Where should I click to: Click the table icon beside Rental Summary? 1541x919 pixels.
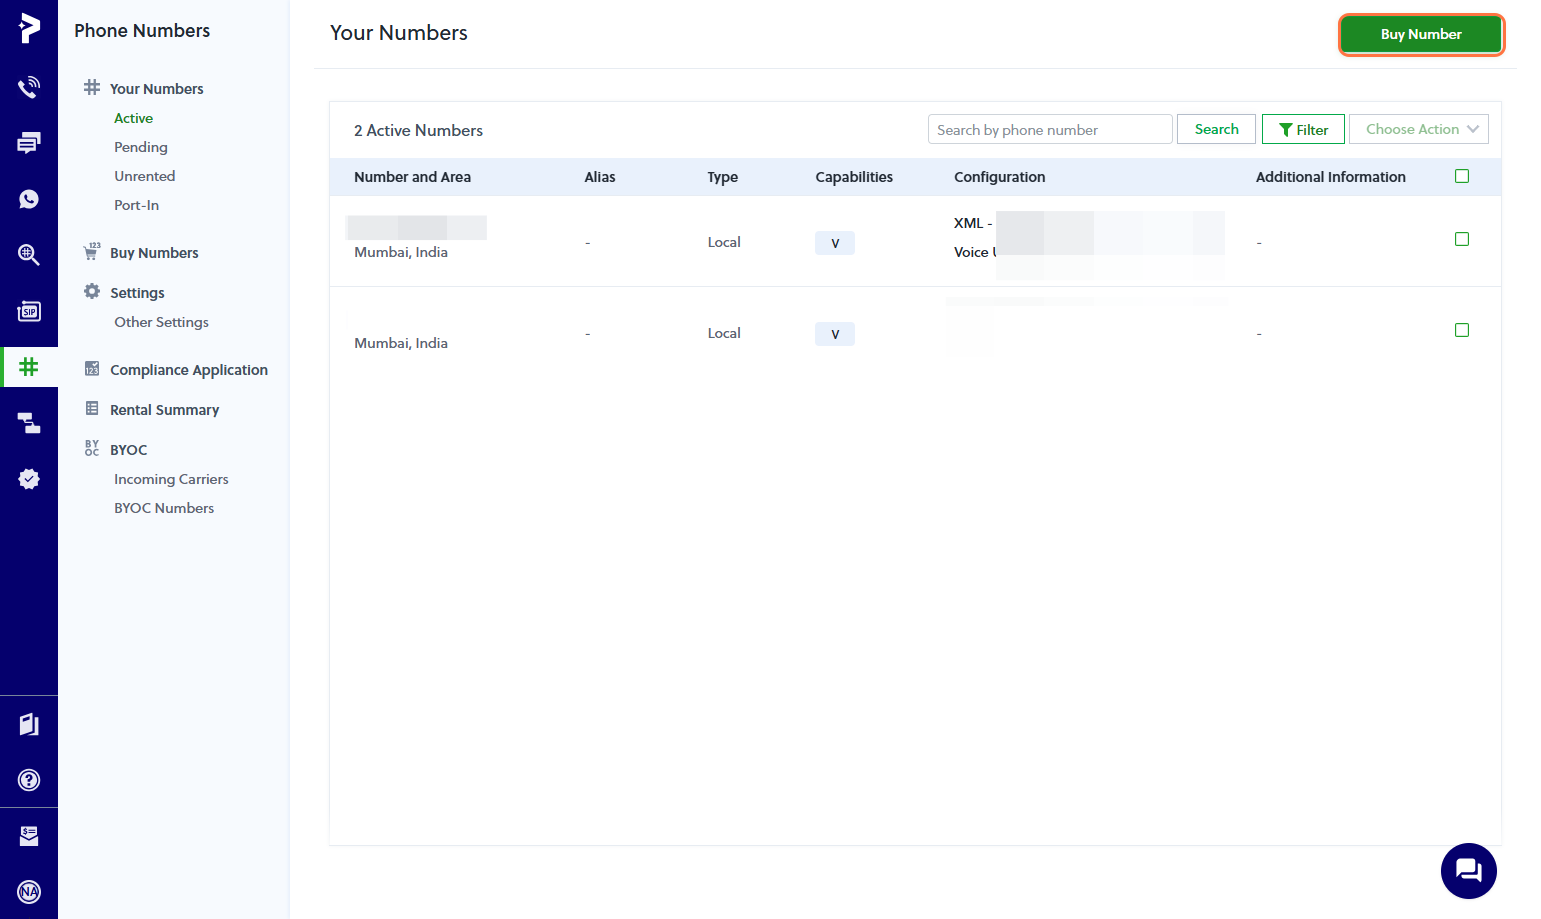[92, 408]
